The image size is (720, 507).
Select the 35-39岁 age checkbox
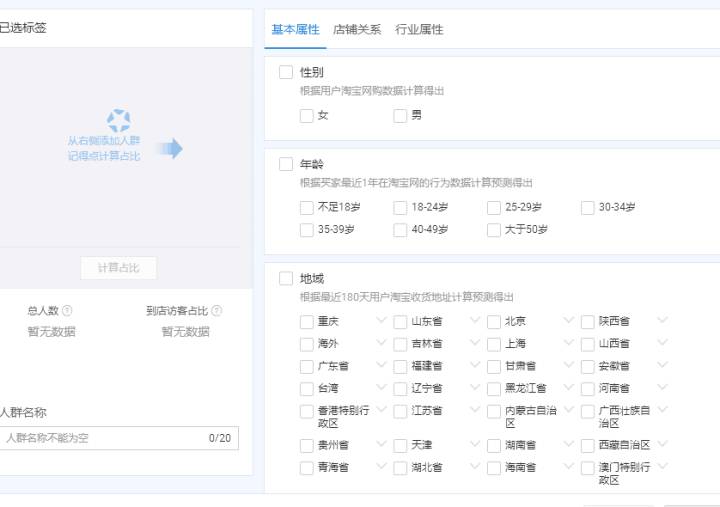point(307,230)
